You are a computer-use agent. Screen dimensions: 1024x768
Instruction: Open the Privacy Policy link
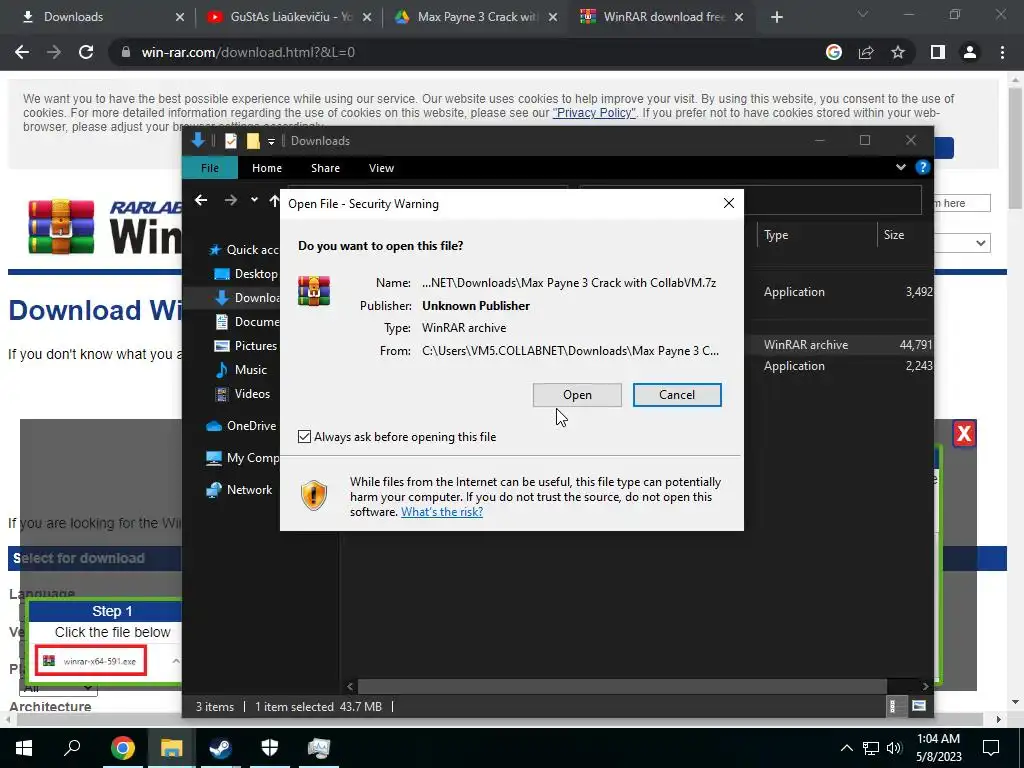(x=594, y=113)
